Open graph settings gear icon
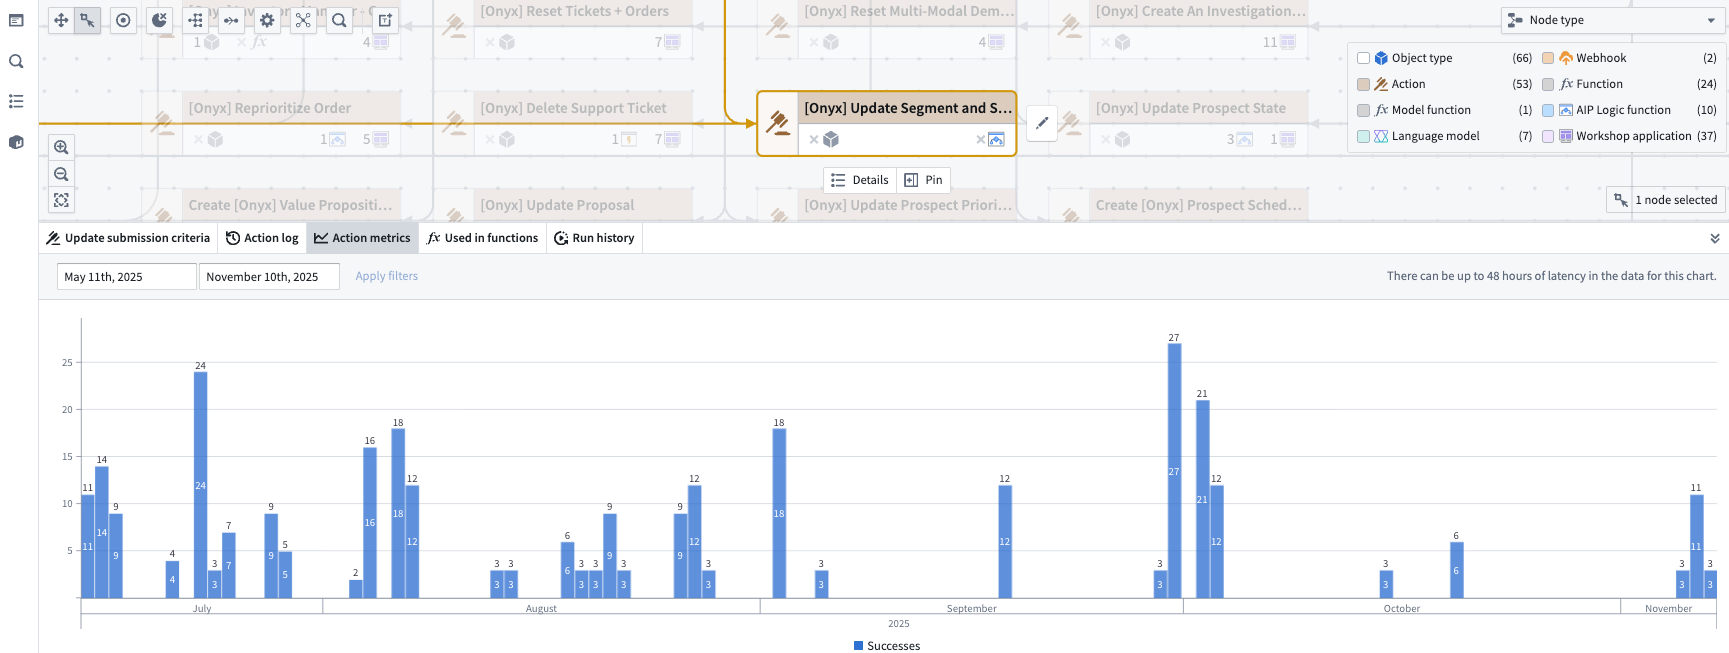Screen dimensions: 1729x653 267,20
